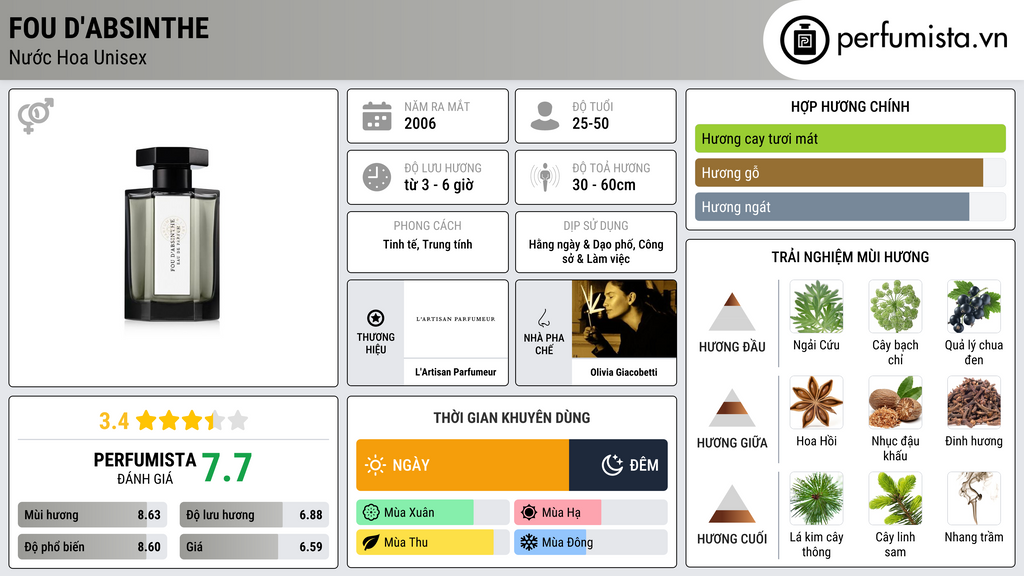Click the Hương cuối pyramid icon
This screenshot has width=1024, height=576.
pos(732,504)
